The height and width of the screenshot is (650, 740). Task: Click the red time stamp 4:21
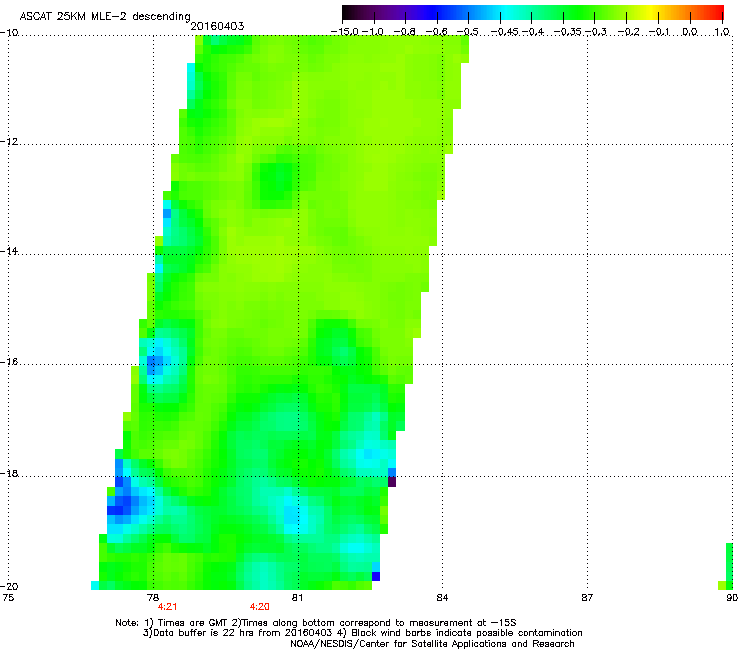point(168,607)
